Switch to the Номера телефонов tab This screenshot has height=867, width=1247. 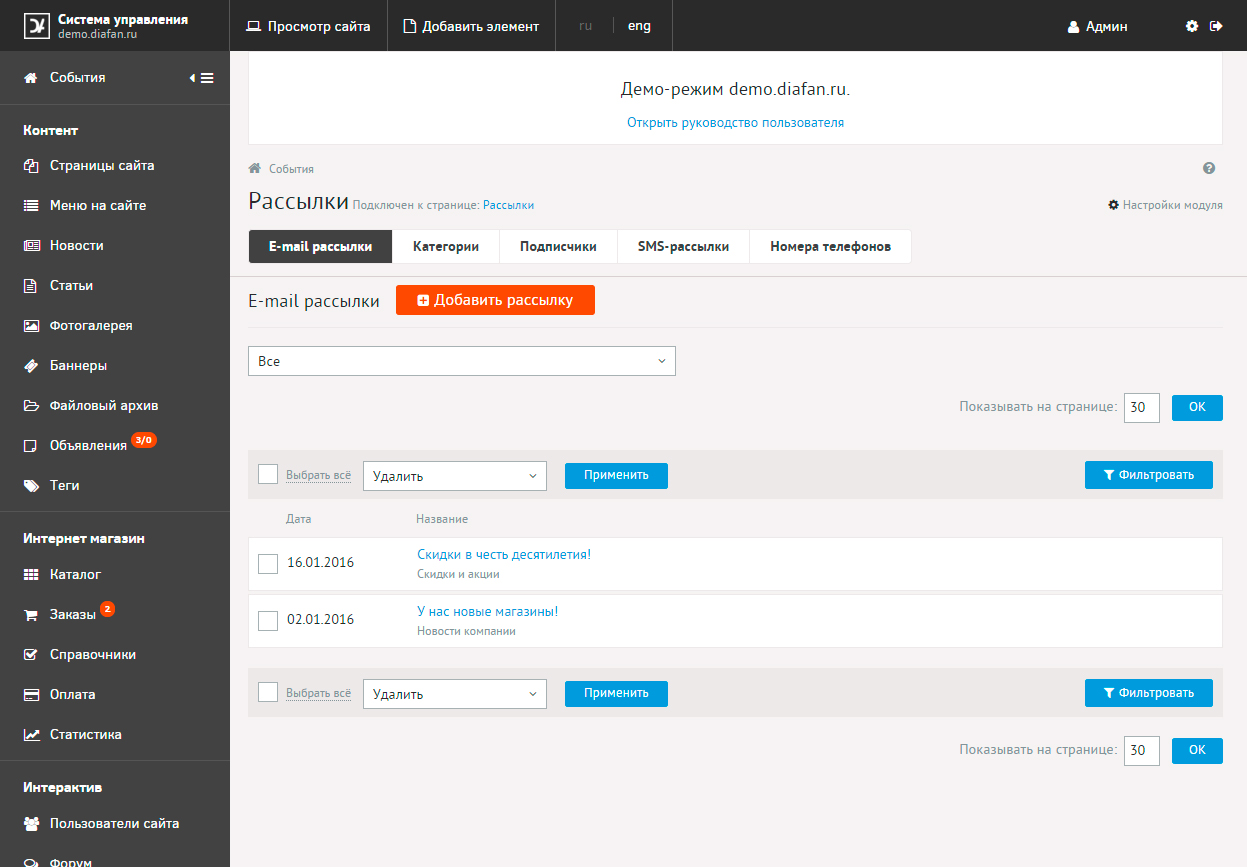(x=830, y=246)
